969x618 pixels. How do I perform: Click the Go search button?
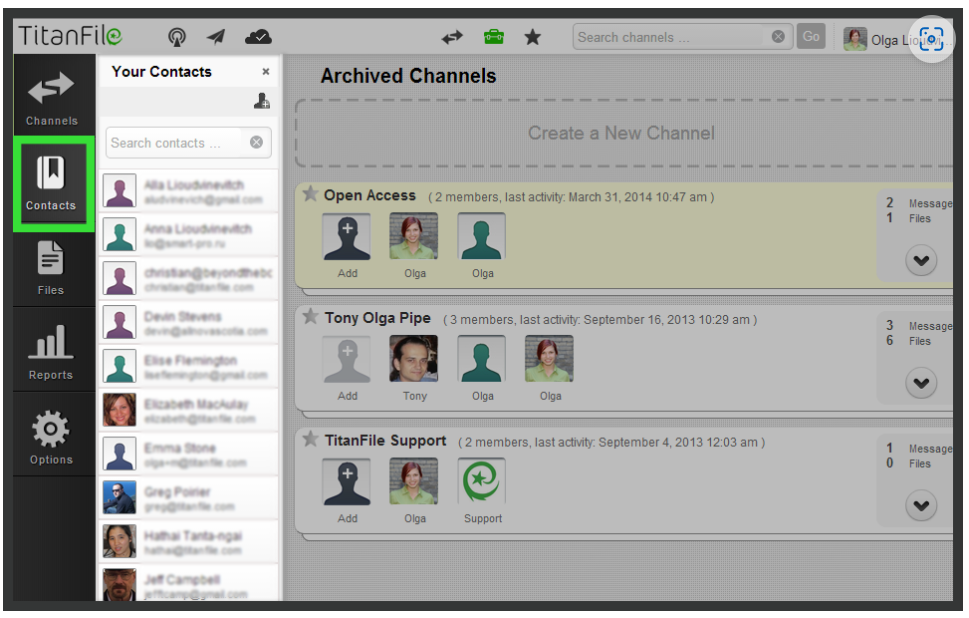click(x=811, y=36)
